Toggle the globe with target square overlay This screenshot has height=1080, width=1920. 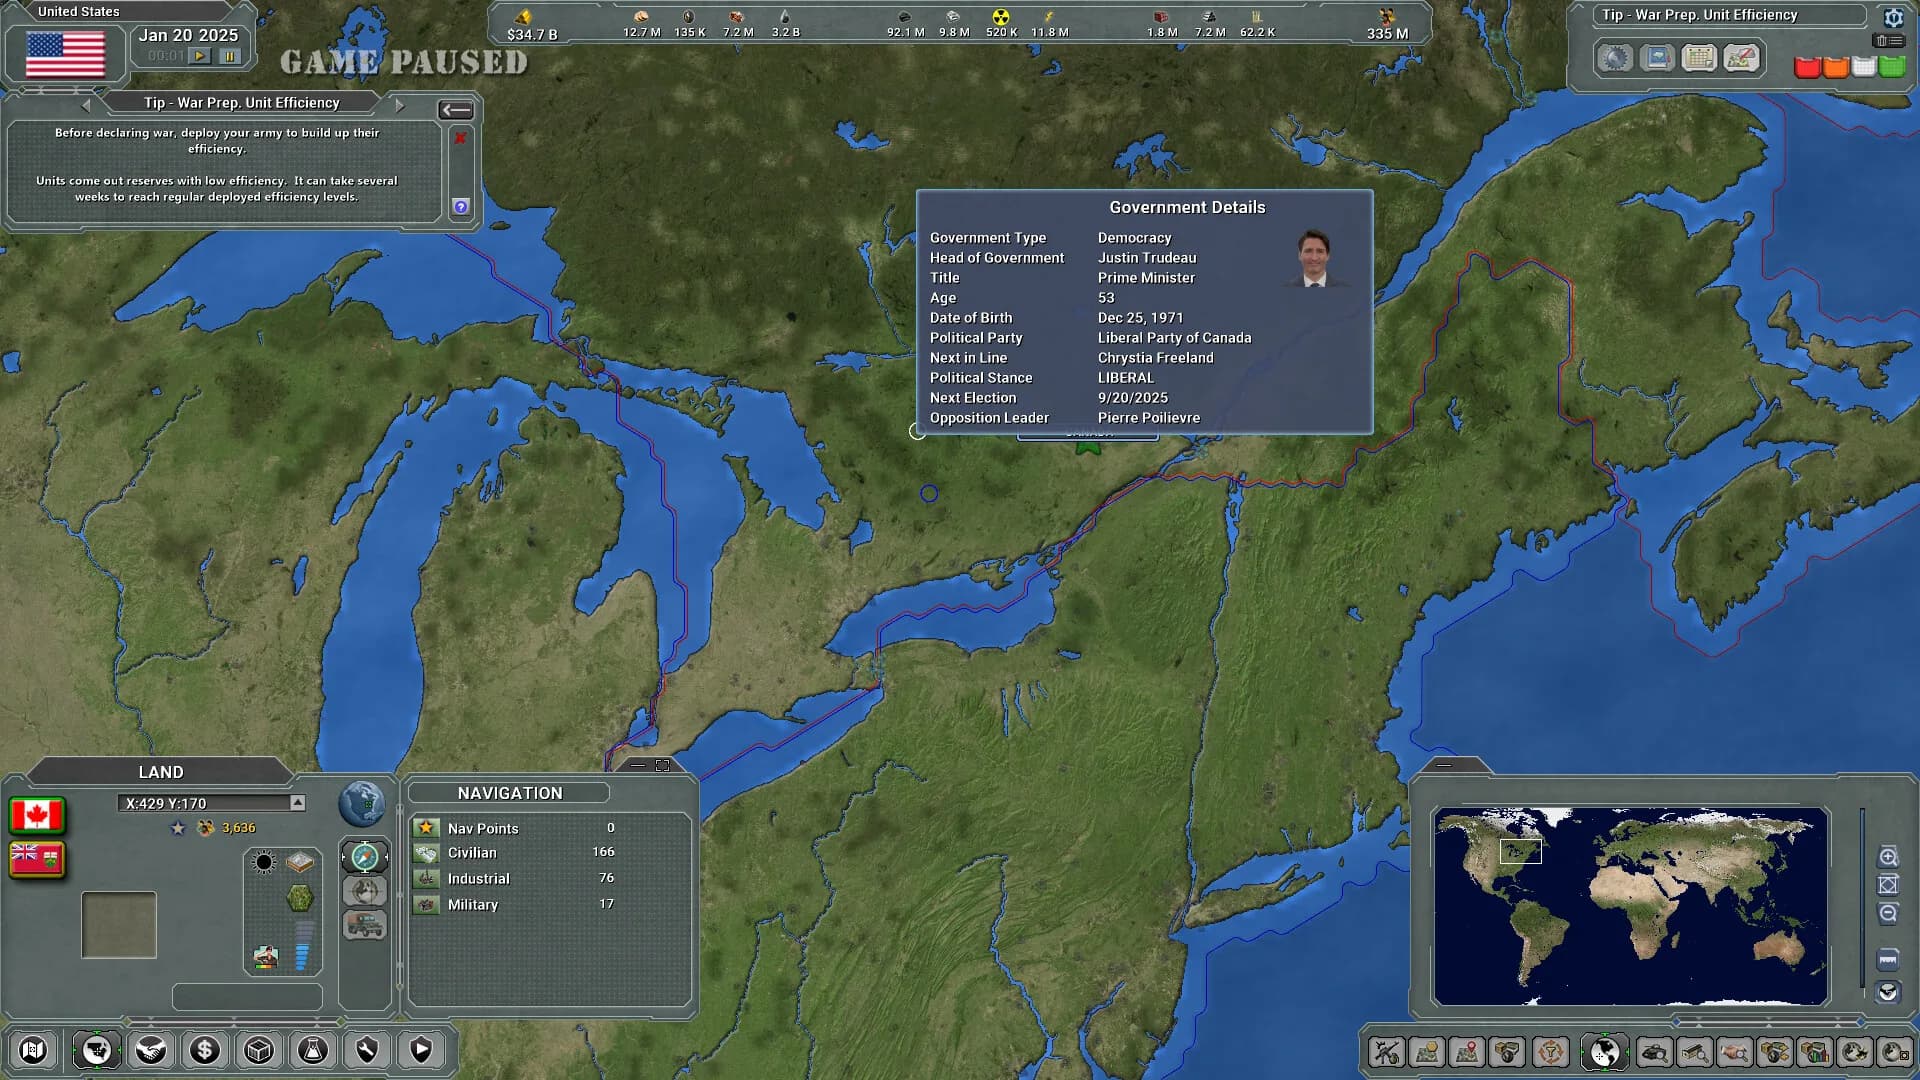tap(1895, 1052)
